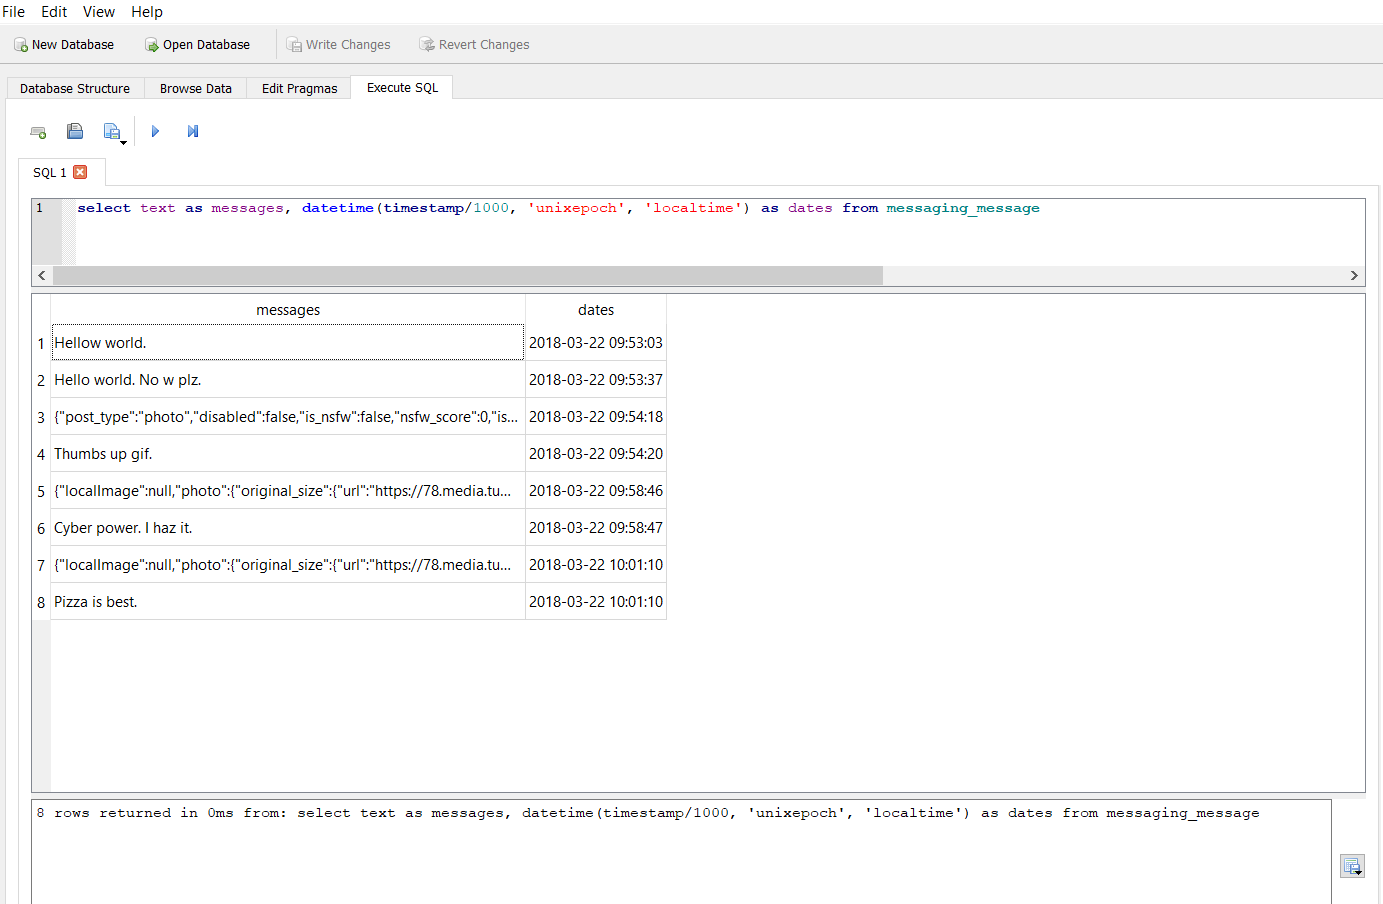Open the Help menu

click(146, 11)
